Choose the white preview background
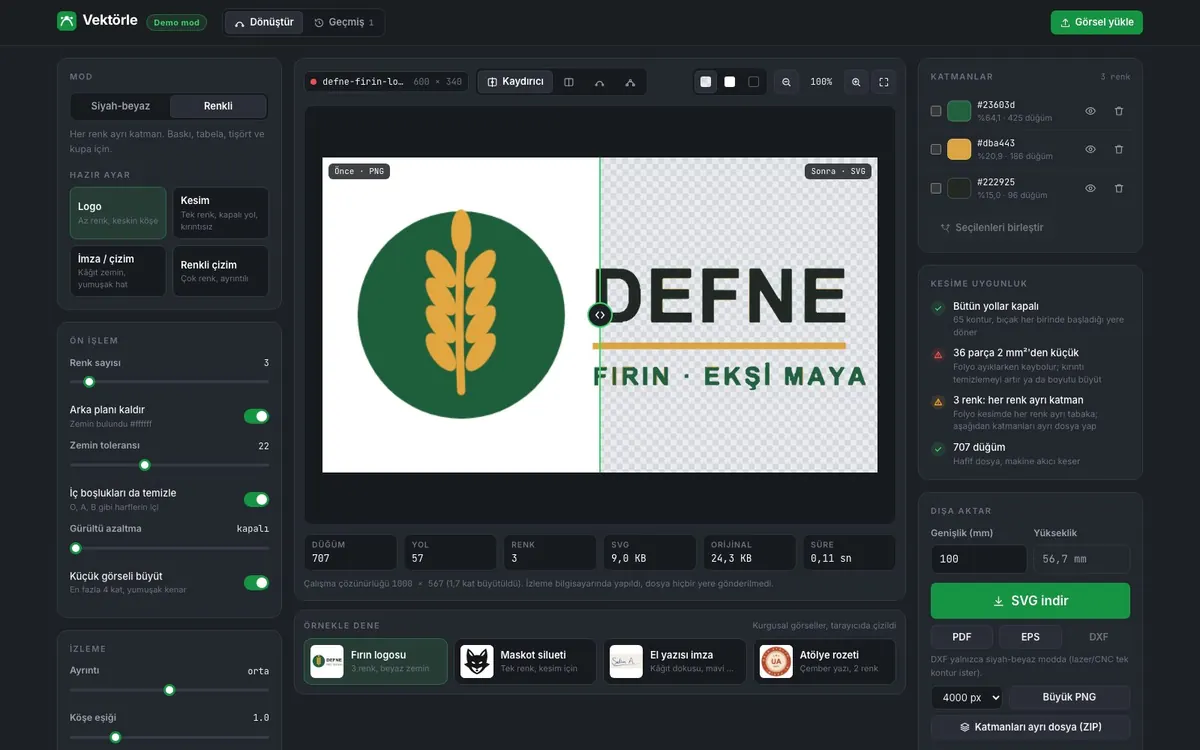Viewport: 1200px width, 750px height. (730, 82)
